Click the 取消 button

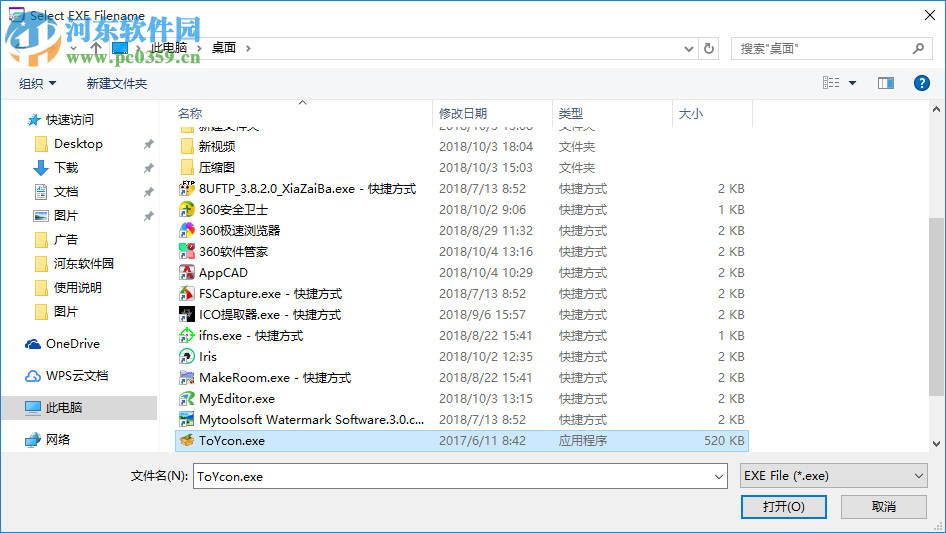[884, 506]
